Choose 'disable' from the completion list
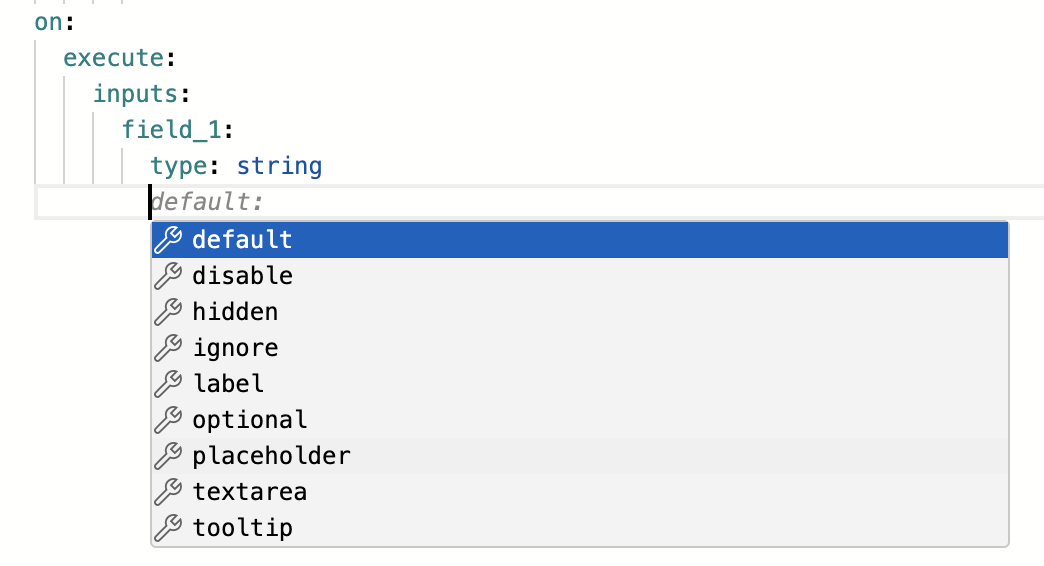 pos(242,276)
